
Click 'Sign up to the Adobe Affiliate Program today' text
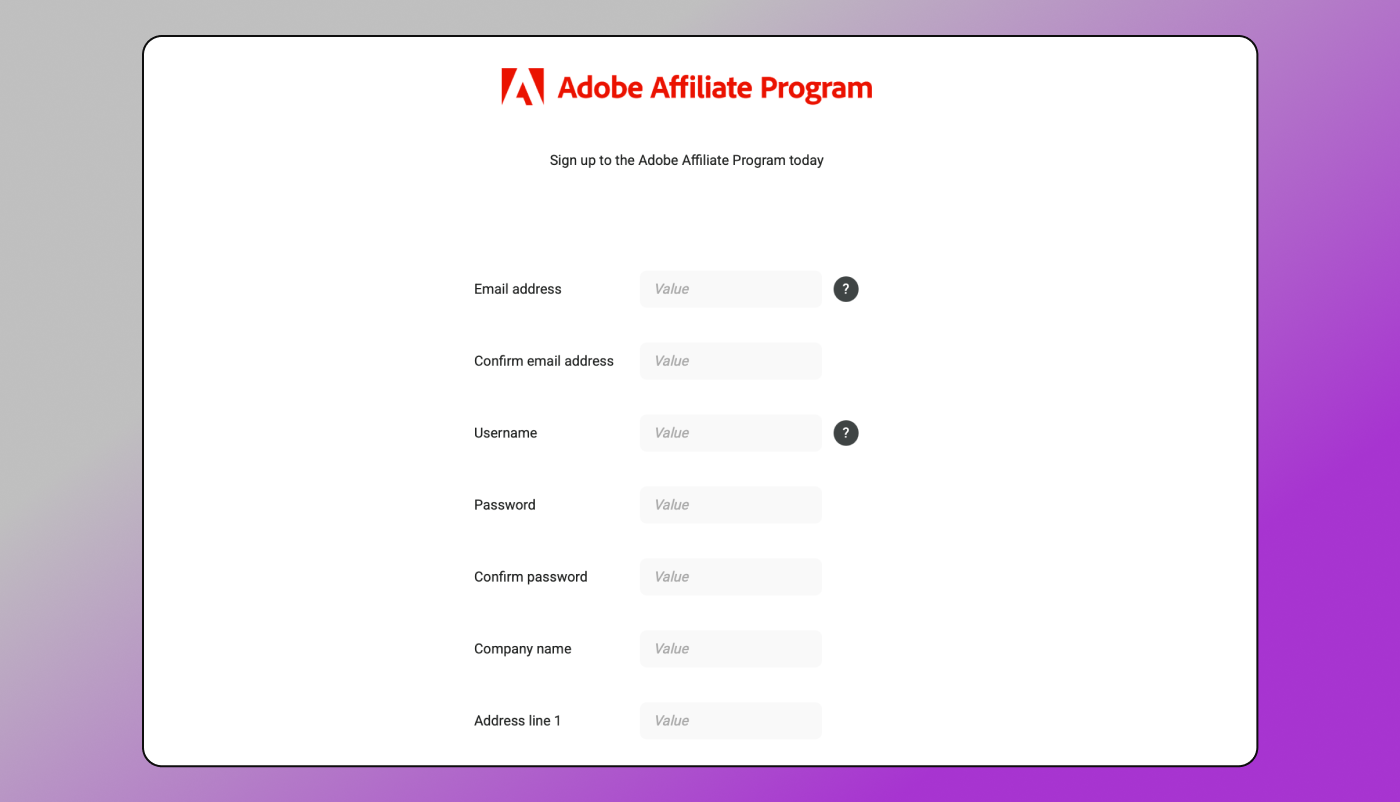[687, 160]
